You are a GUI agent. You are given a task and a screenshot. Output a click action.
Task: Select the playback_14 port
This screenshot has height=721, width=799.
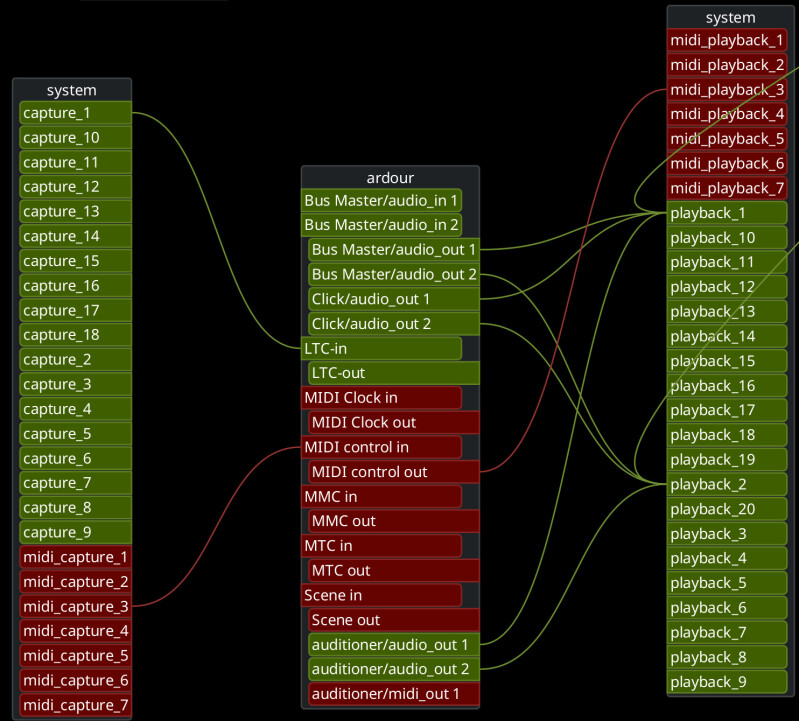tap(727, 336)
